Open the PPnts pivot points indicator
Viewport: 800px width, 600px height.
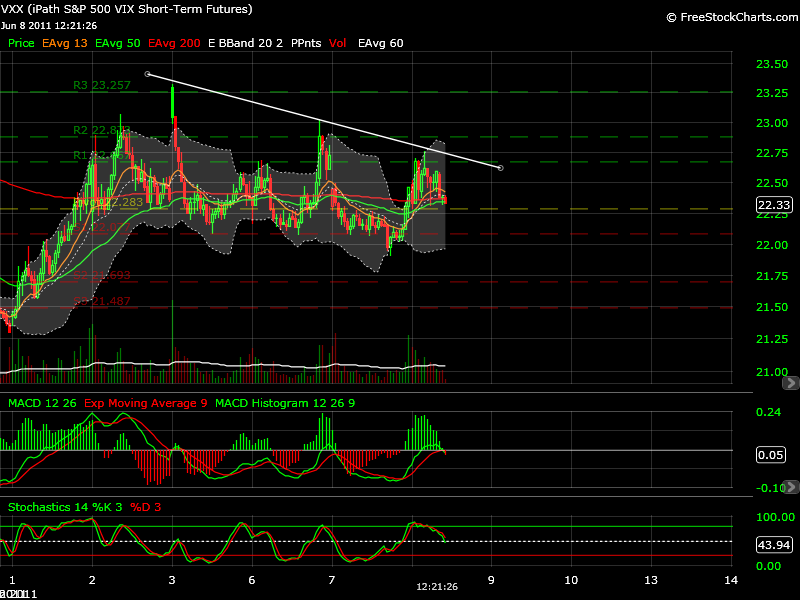pos(304,44)
